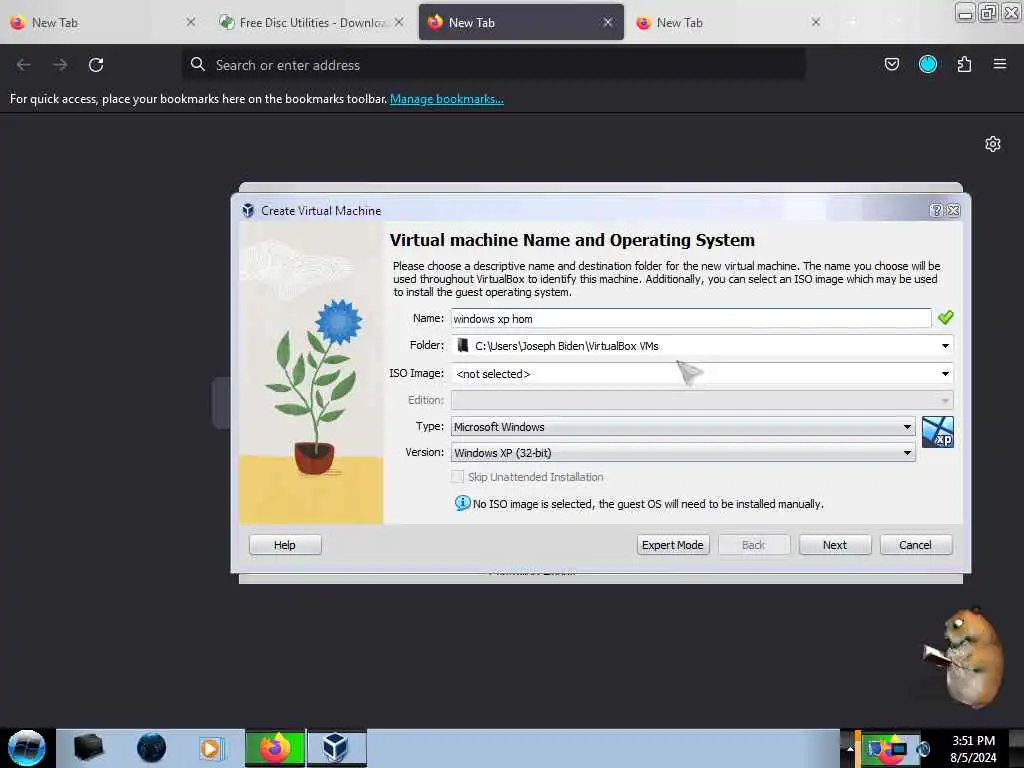
Task: Click the info icon beside No ISO message
Action: point(462,503)
